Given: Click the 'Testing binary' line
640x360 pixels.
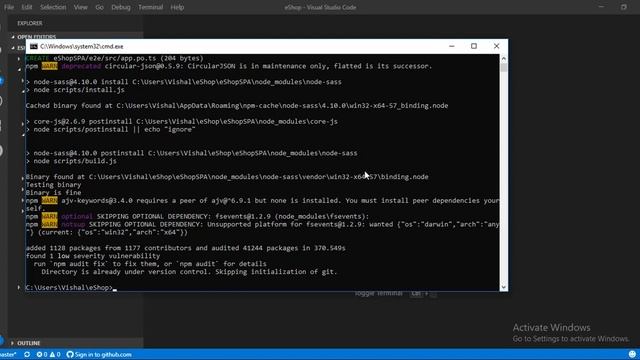Looking at the screenshot, I should 53,184.
